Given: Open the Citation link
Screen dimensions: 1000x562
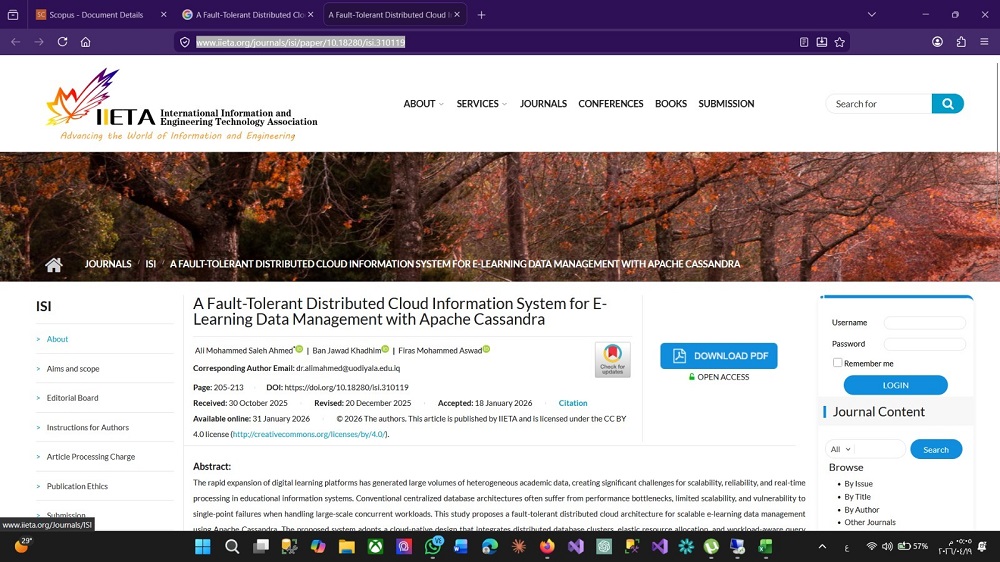Looking at the screenshot, I should [x=573, y=403].
